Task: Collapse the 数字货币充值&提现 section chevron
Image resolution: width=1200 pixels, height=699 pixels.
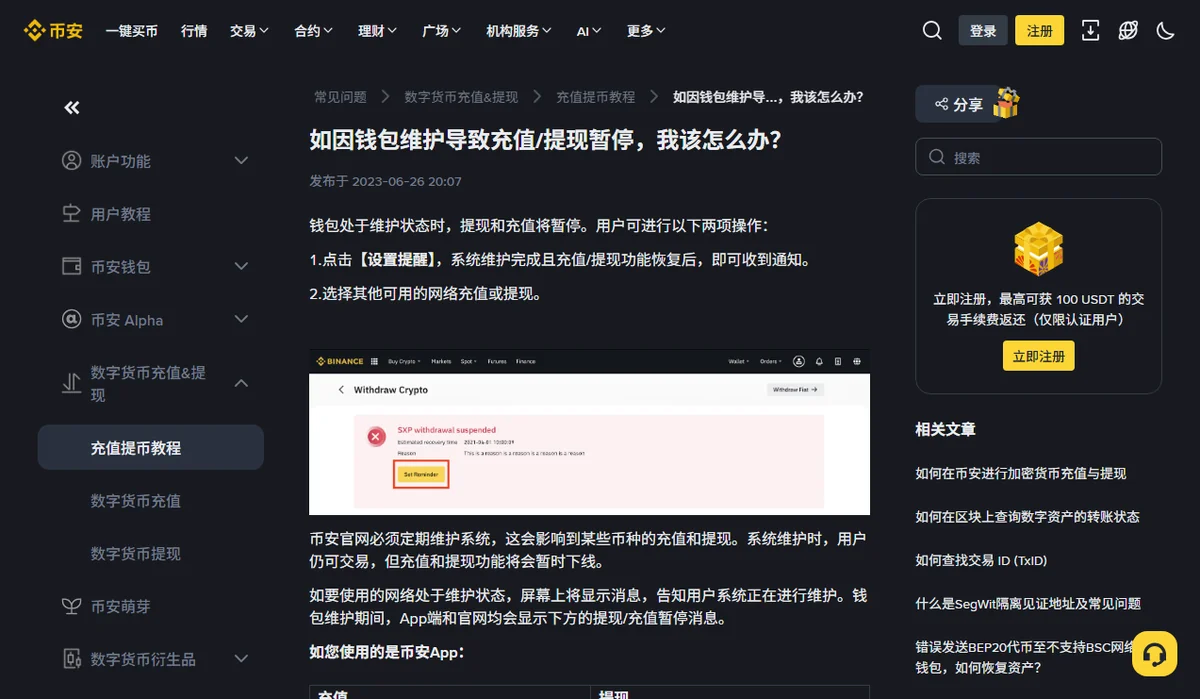Action: (241, 383)
